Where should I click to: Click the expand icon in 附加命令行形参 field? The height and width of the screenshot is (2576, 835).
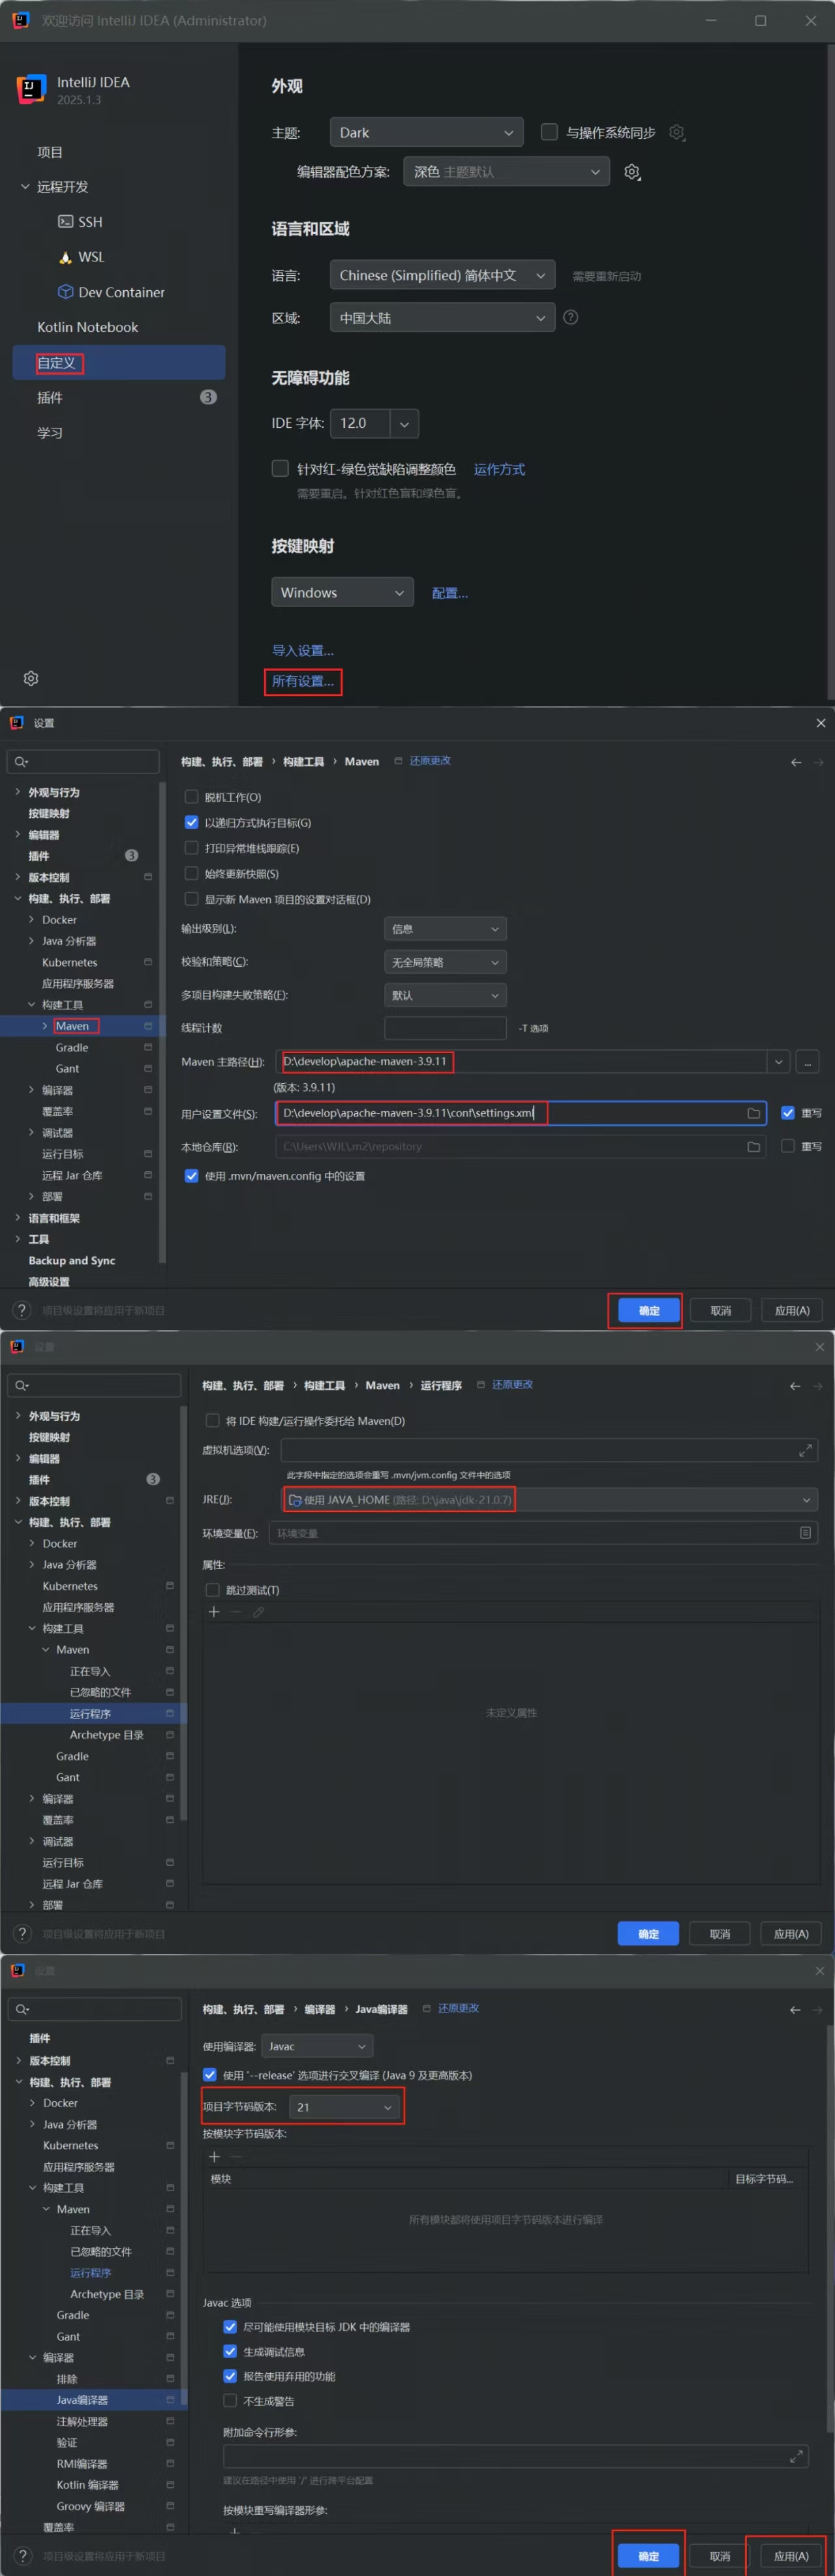coord(796,2457)
